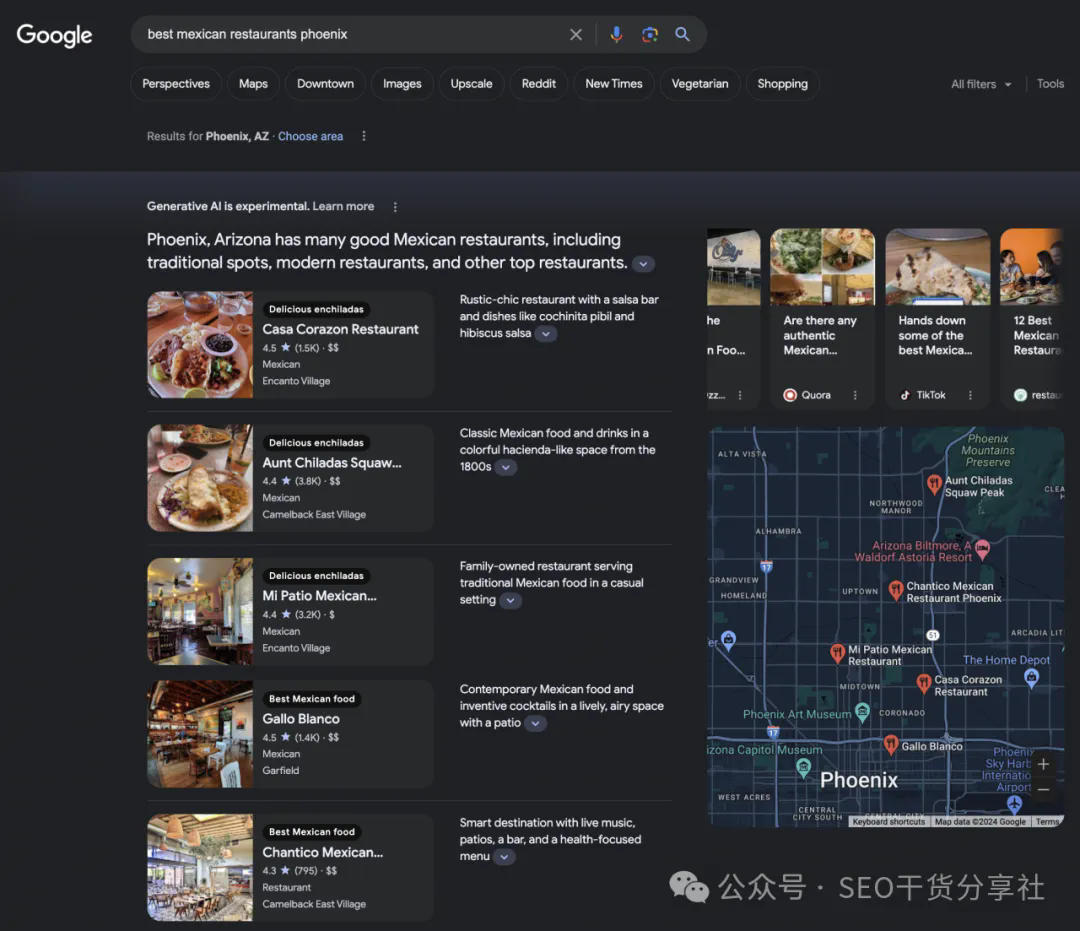Screen dimensions: 1080x931
Task: Expand the Casa Corazon description chevron
Action: pyautogui.click(x=546, y=334)
